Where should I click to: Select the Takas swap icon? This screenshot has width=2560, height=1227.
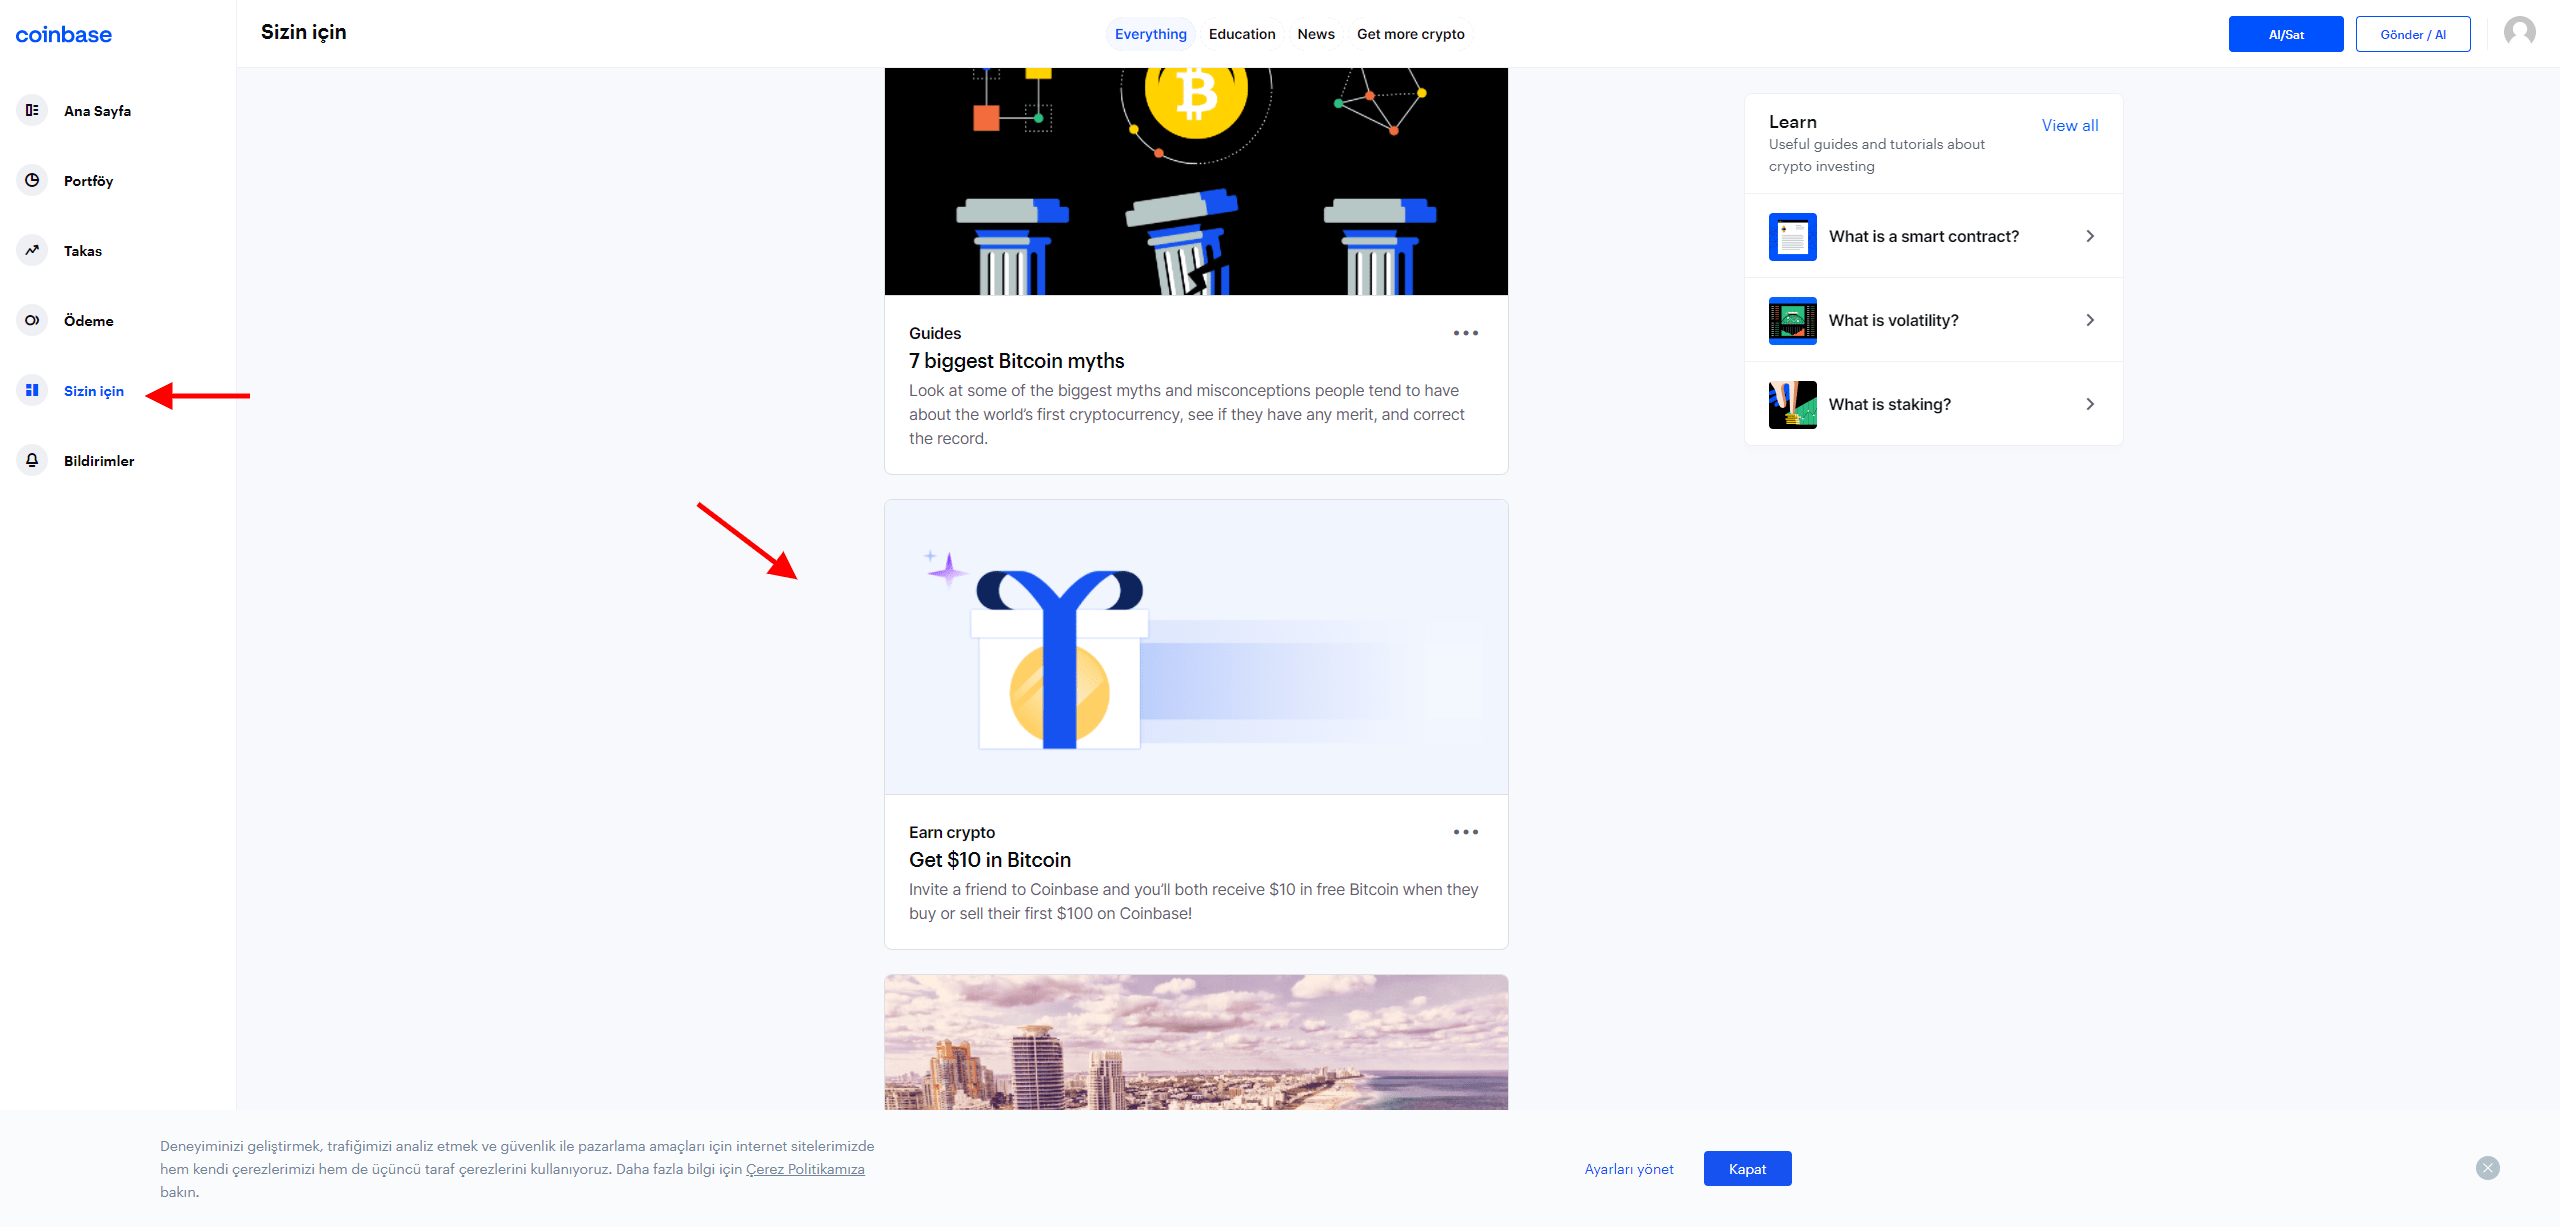tap(31, 250)
